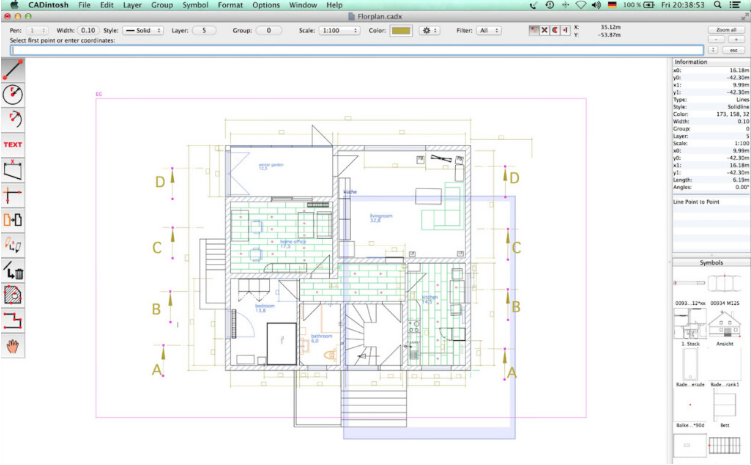Image resolution: width=751 pixels, height=465 pixels.
Task: Select the Ansicht house symbol thumbnail
Action: click(726, 323)
